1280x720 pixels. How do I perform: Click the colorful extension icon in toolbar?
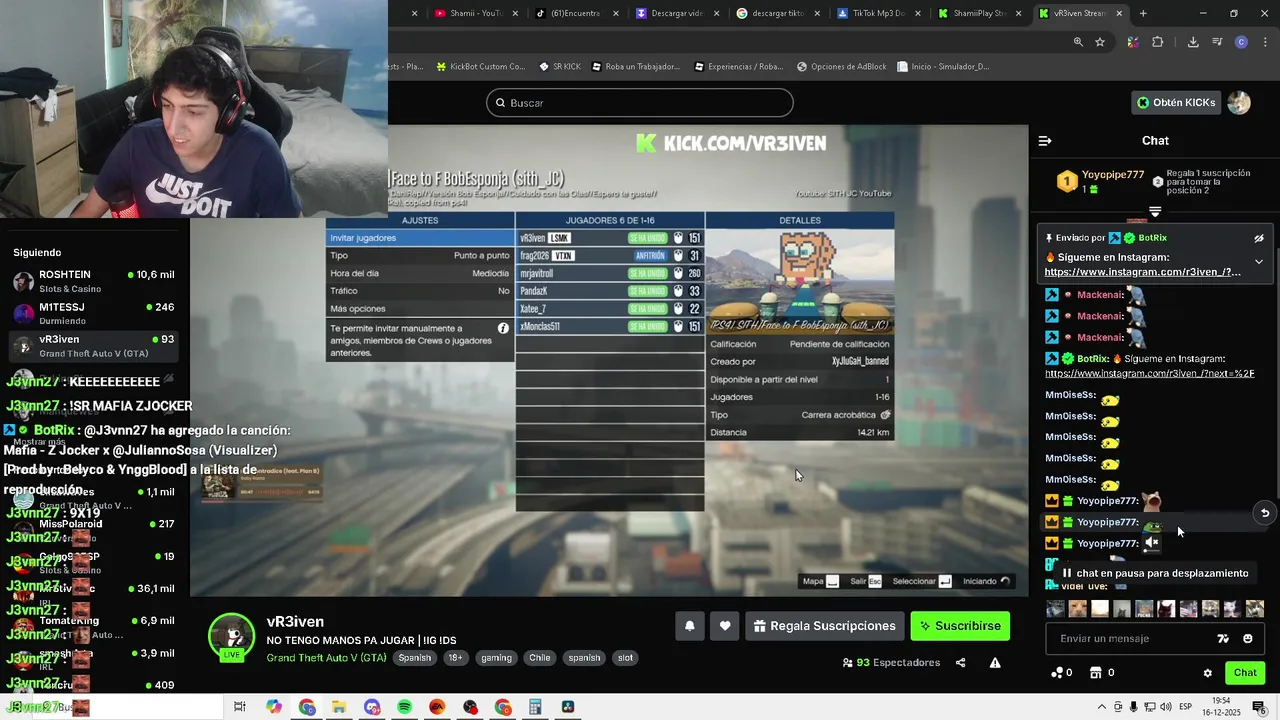pyautogui.click(x=1133, y=42)
